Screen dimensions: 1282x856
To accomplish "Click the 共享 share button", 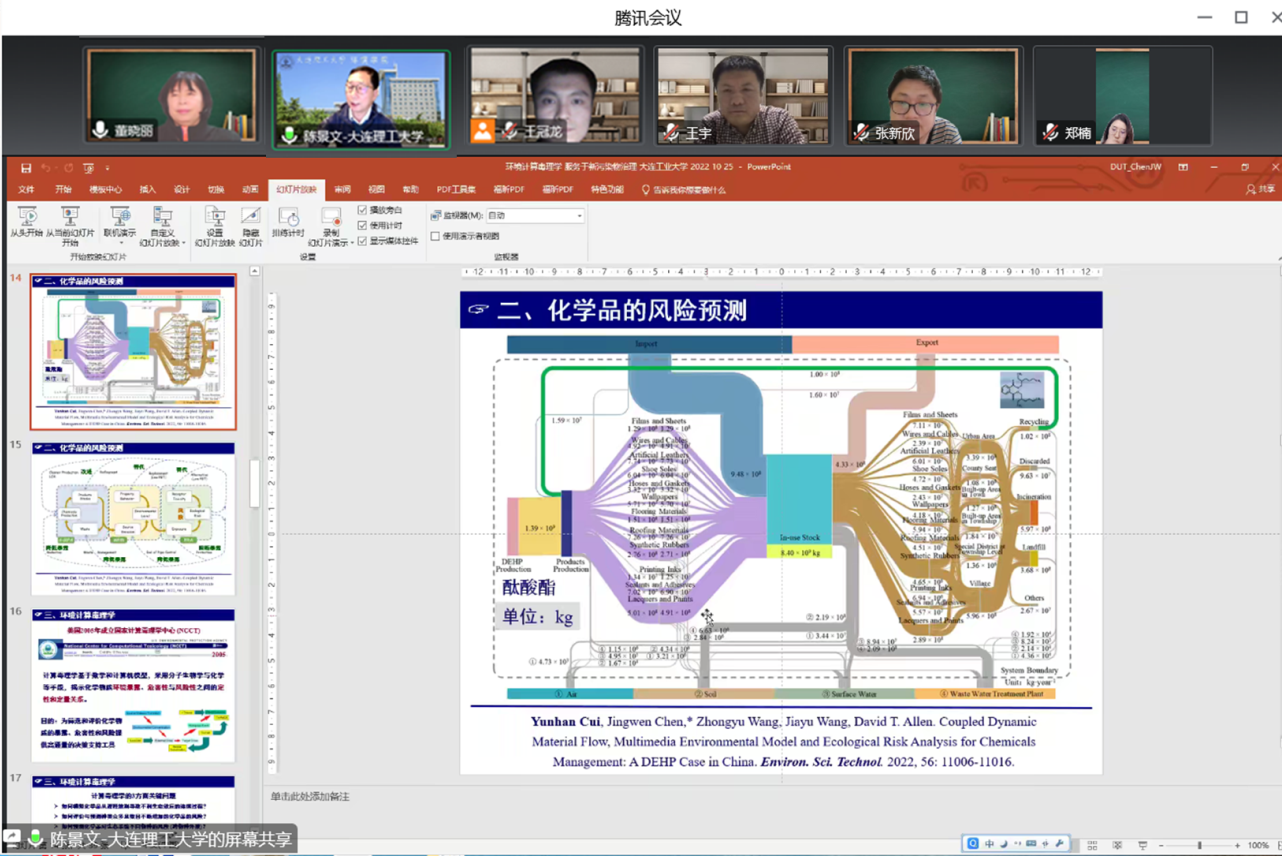I will (1260, 190).
